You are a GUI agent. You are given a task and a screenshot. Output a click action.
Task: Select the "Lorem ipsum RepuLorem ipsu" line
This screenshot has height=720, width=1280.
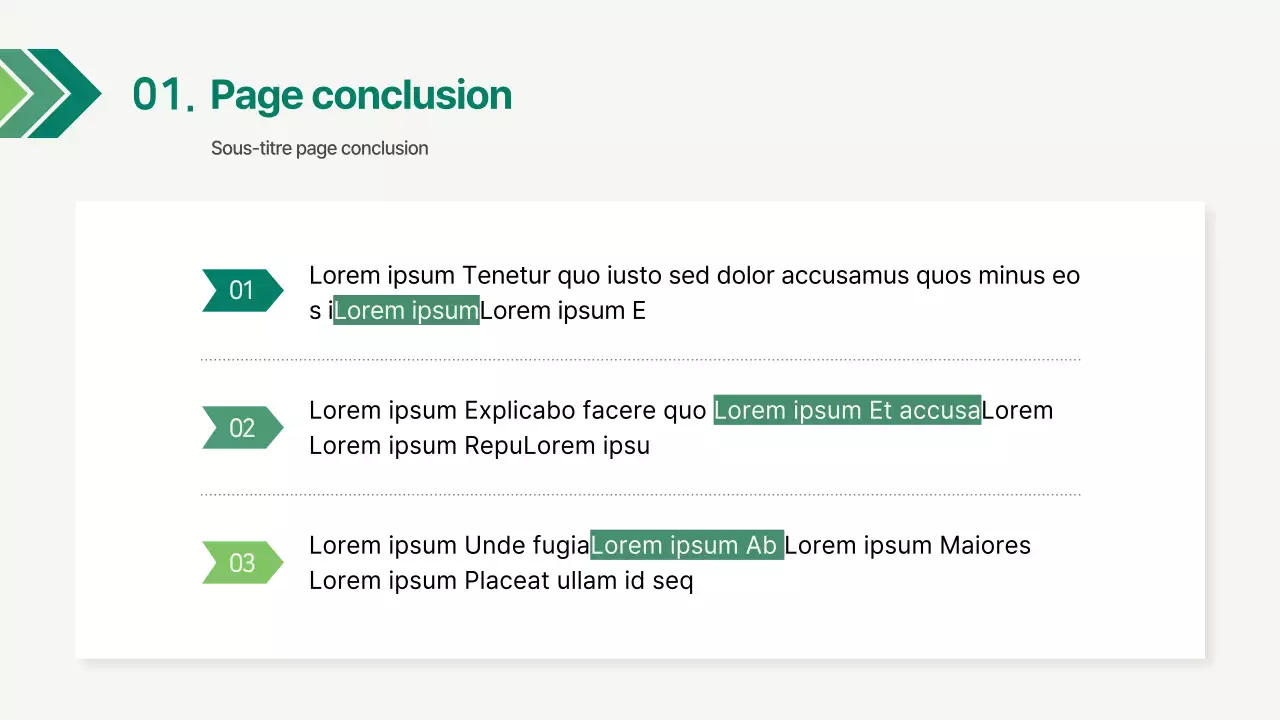click(x=479, y=446)
